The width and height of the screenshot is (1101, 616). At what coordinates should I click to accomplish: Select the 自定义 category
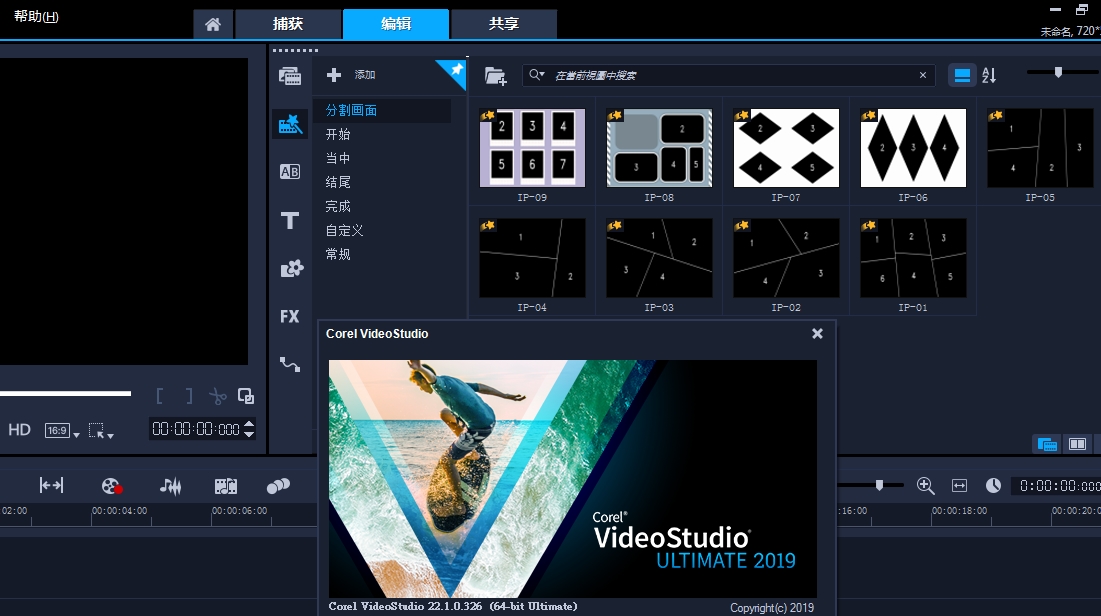344,230
